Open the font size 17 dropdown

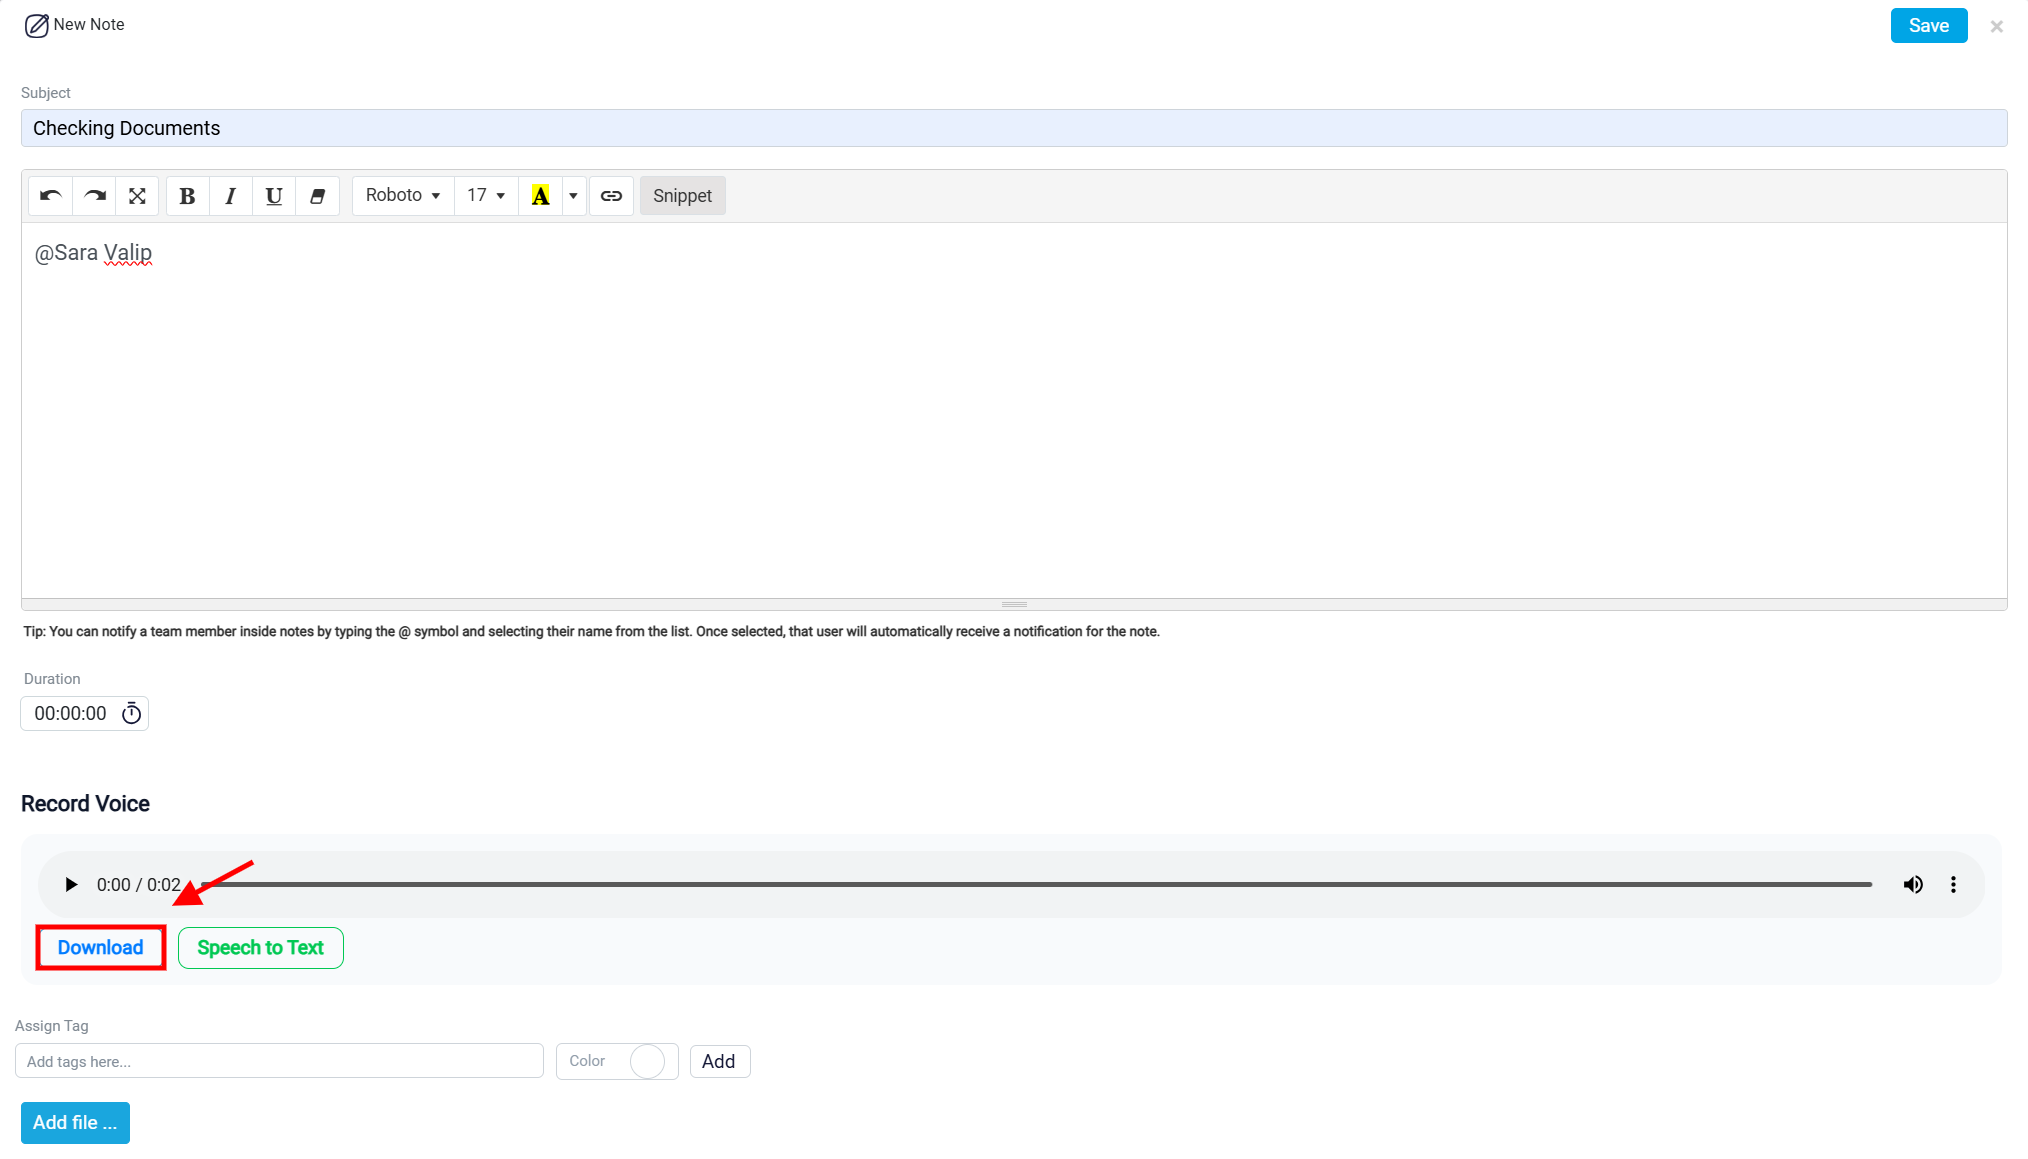[x=486, y=196]
